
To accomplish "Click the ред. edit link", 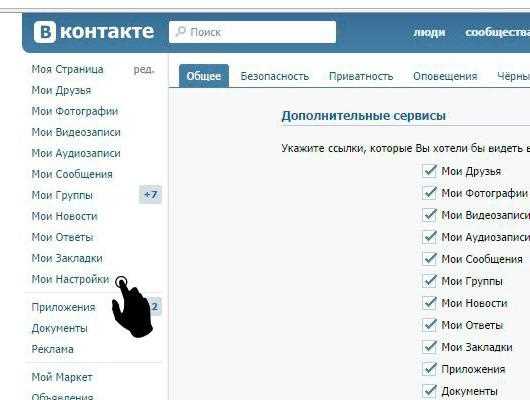I will (144, 69).
